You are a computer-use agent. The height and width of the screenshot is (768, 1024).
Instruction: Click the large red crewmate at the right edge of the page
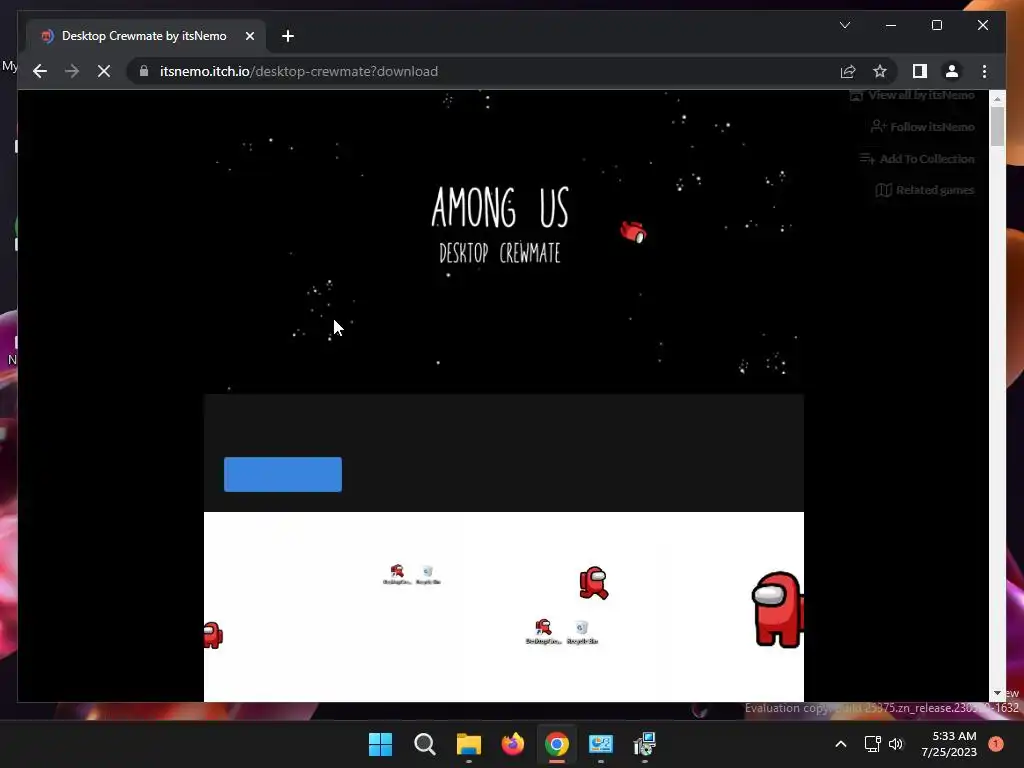point(778,609)
